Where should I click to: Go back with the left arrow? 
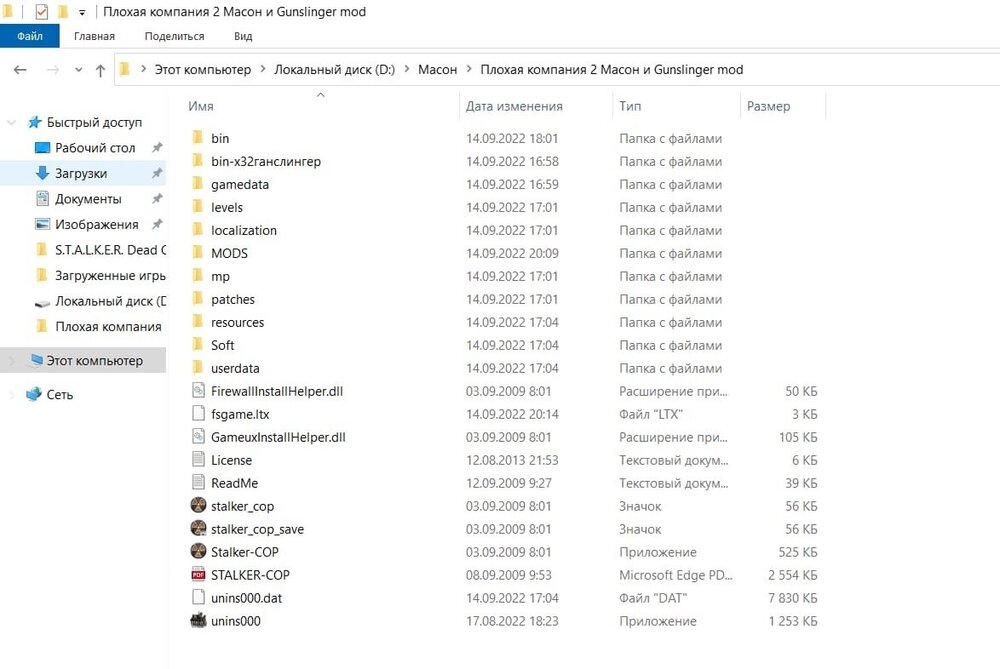20,70
